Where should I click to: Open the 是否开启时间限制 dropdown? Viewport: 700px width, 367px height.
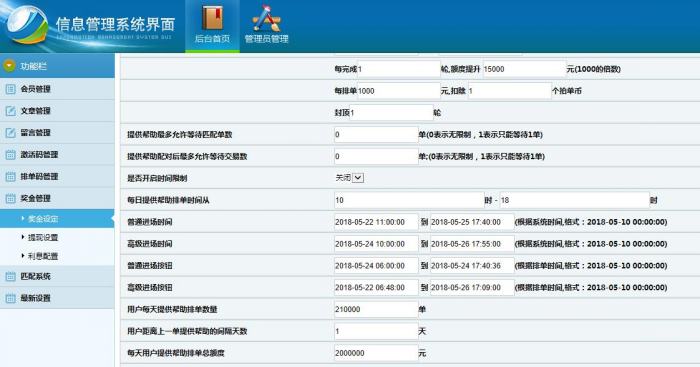point(358,178)
